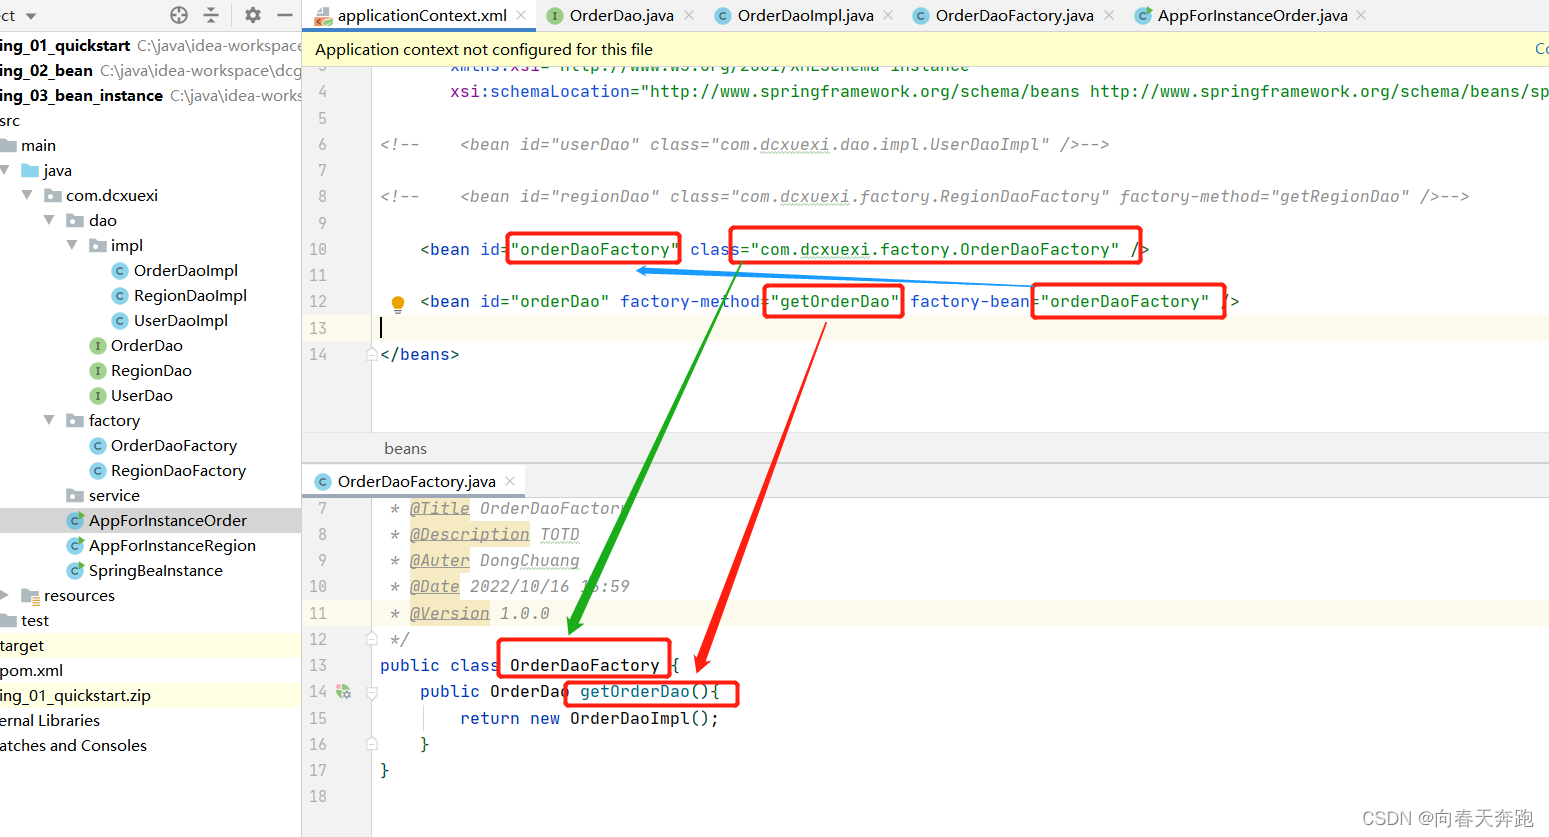Viewport: 1549px width, 837px height.
Task: Collapse the java source folder
Action: [x=6, y=170]
